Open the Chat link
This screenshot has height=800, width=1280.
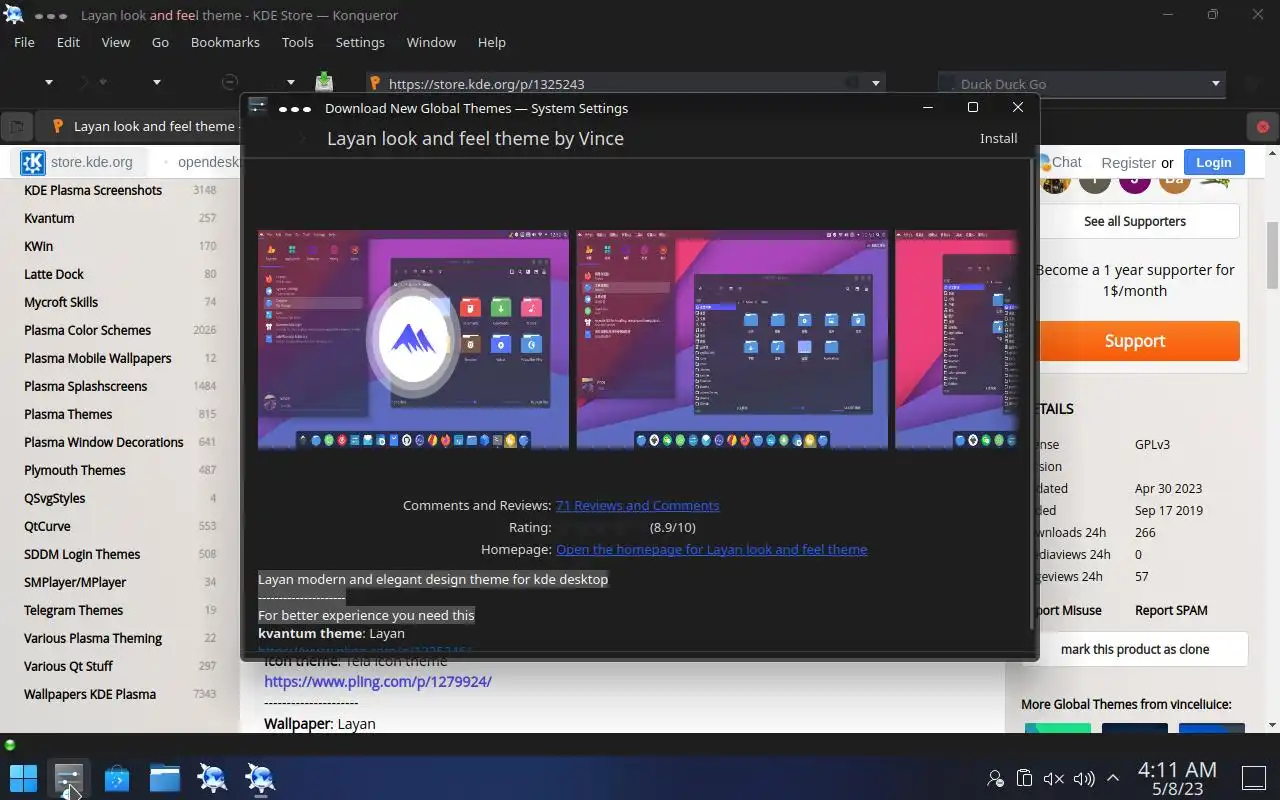(1065, 162)
